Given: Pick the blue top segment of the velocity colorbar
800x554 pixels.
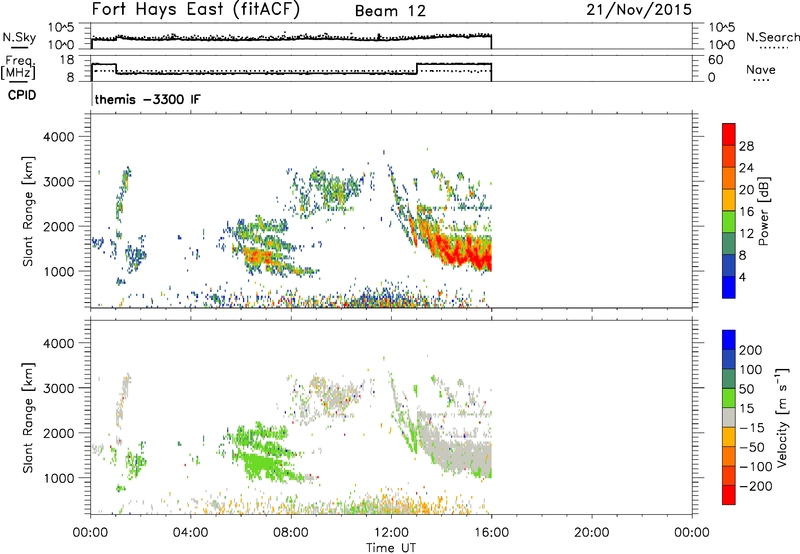Looking at the screenshot, I should (729, 340).
